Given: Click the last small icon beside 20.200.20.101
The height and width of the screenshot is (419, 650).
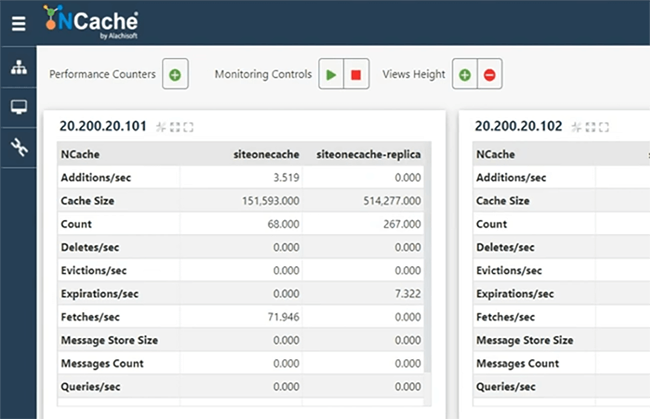Looking at the screenshot, I should [x=188, y=127].
